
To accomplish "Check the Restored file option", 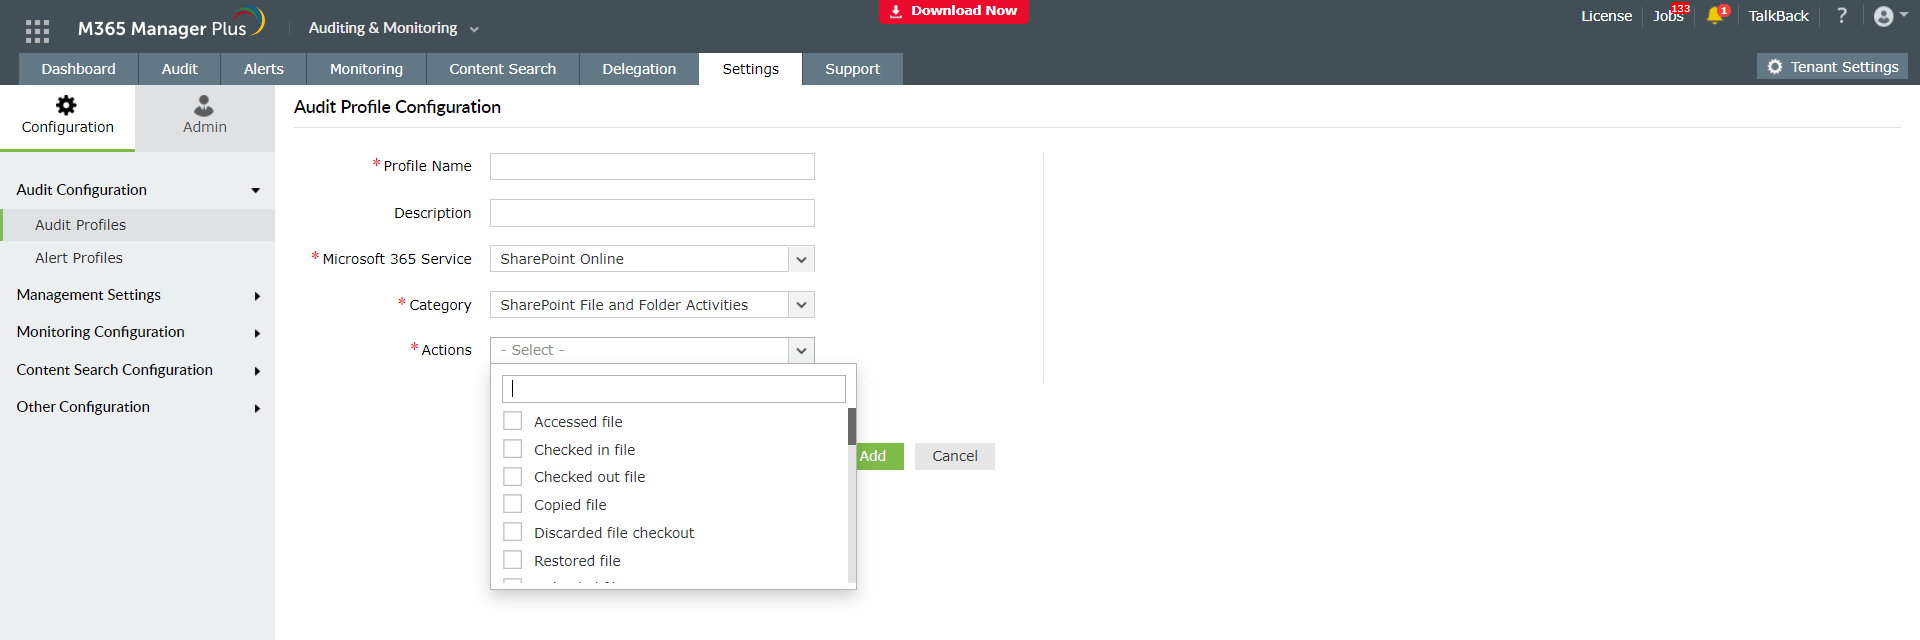I will pyautogui.click(x=513, y=560).
